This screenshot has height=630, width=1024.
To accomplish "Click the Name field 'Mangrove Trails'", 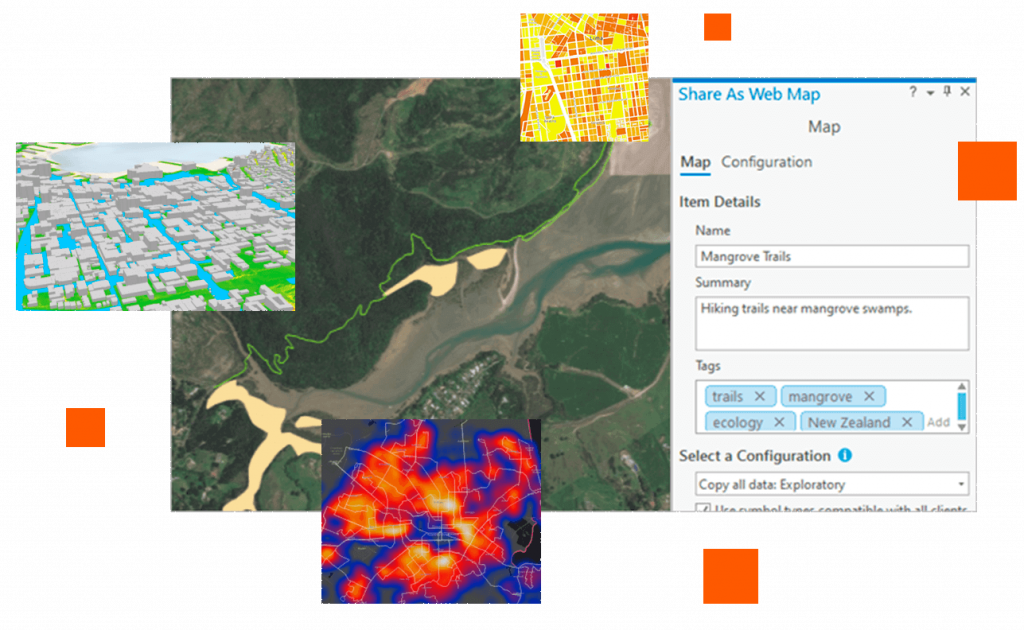I will 832,256.
